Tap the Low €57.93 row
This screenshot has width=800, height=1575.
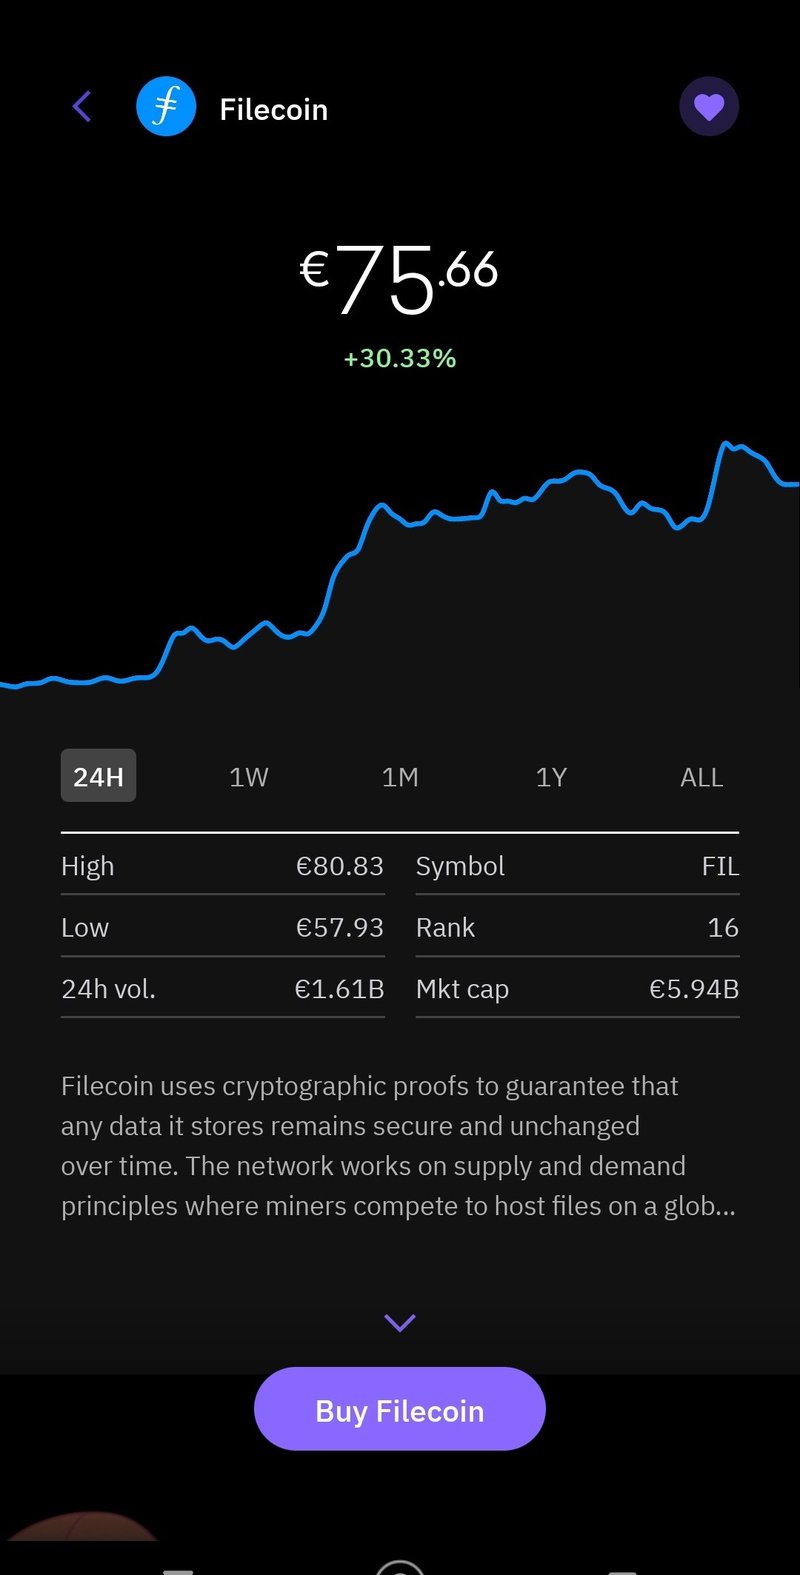(x=222, y=928)
